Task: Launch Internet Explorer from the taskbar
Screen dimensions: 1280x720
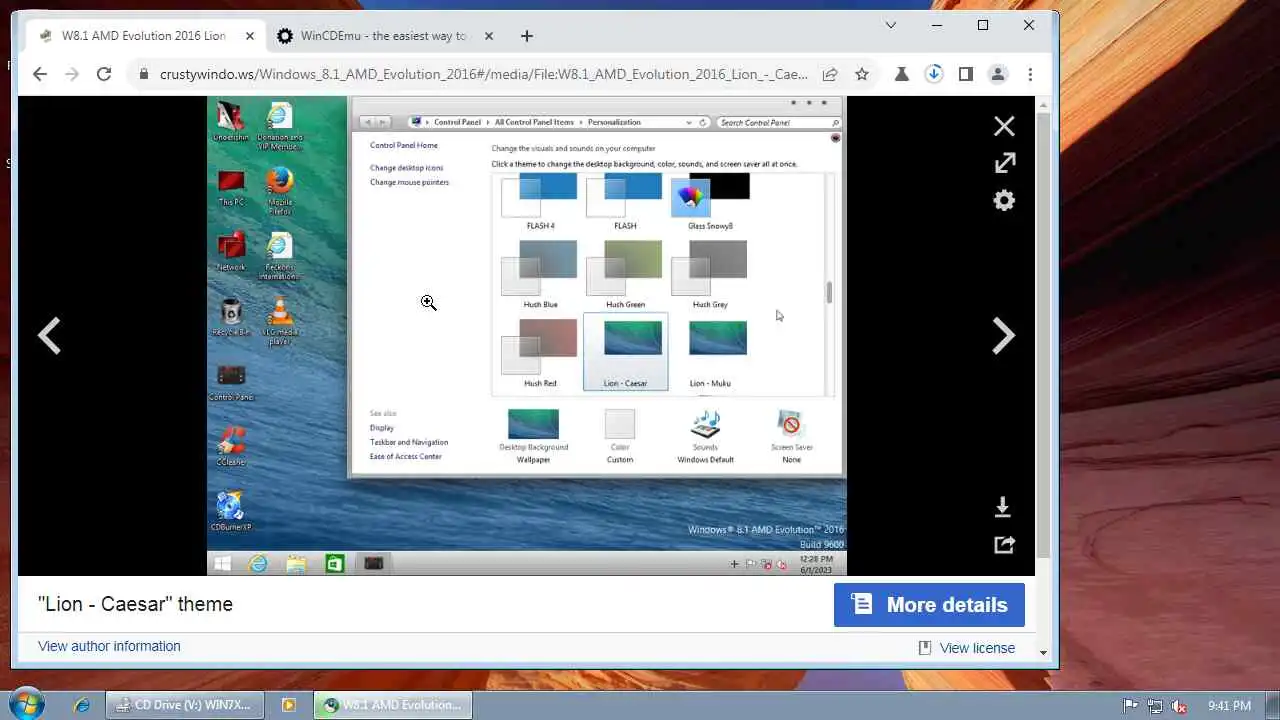Action: (82, 705)
